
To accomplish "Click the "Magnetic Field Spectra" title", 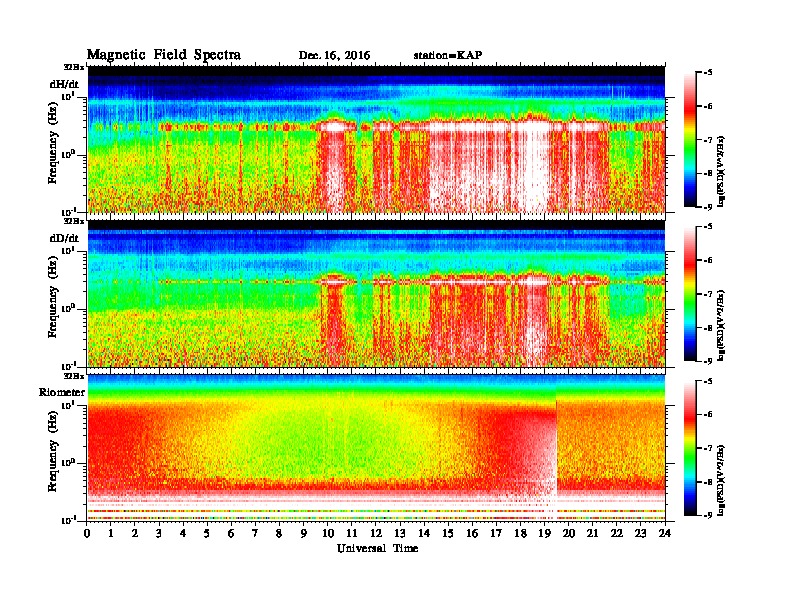I will point(164,55).
